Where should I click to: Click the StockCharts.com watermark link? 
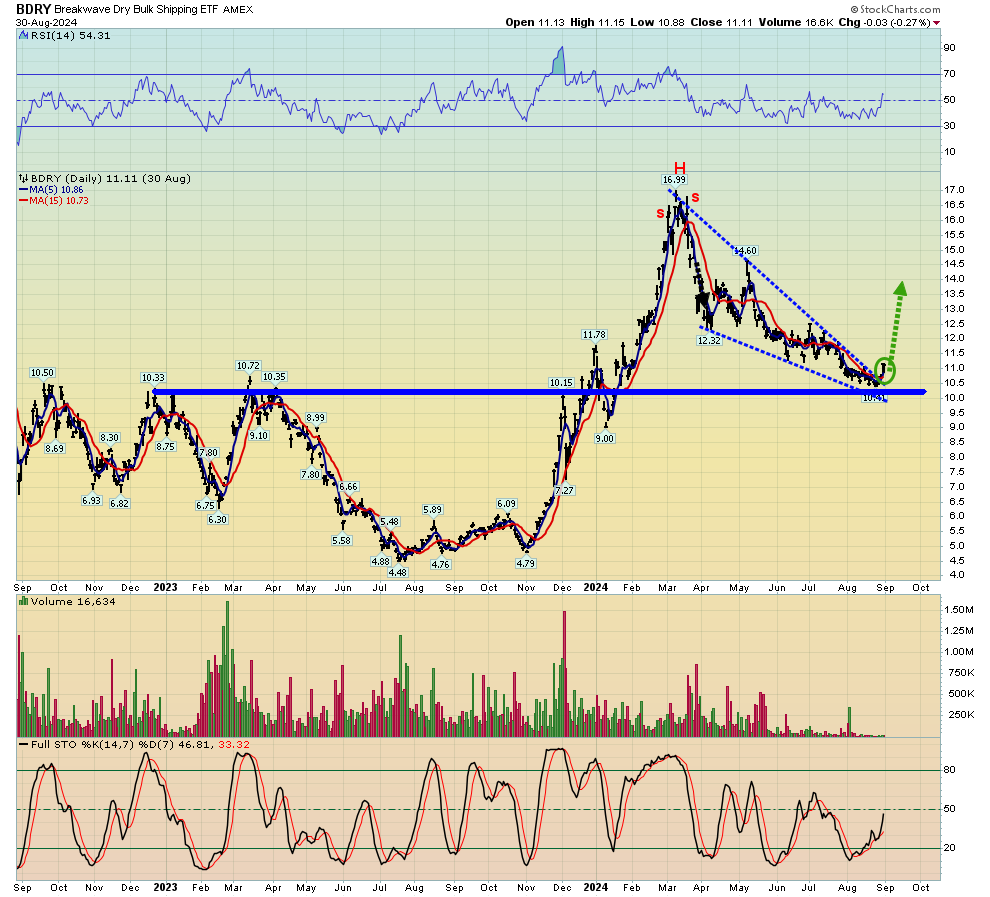[898, 7]
